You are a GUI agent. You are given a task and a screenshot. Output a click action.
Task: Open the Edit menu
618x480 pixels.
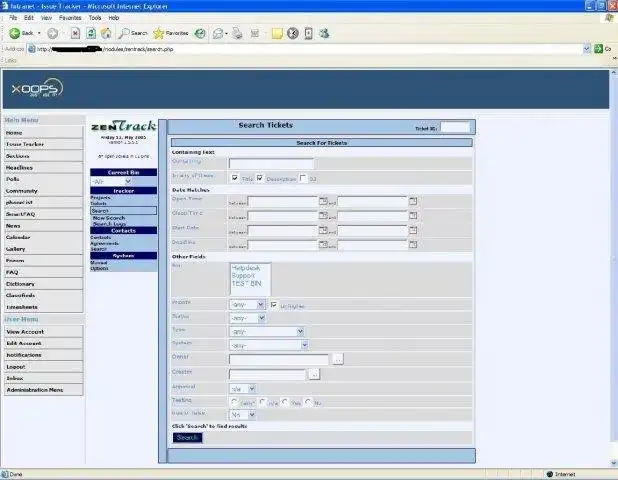29,18
